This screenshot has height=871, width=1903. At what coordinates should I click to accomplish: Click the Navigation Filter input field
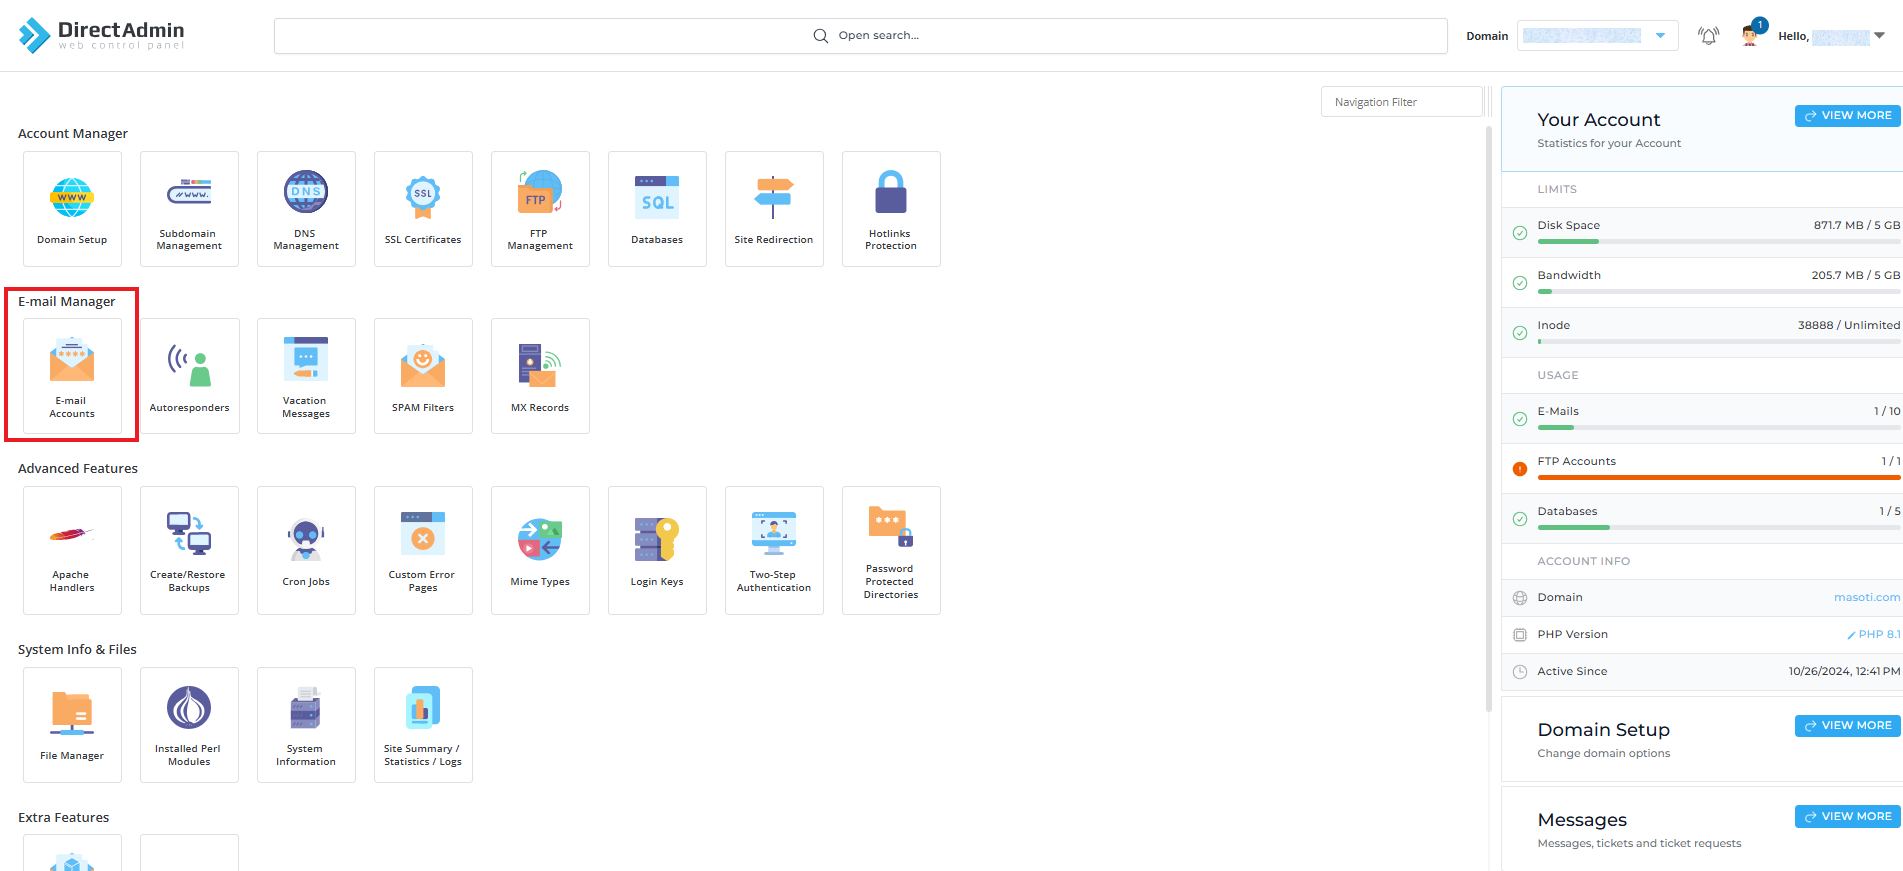point(1400,102)
